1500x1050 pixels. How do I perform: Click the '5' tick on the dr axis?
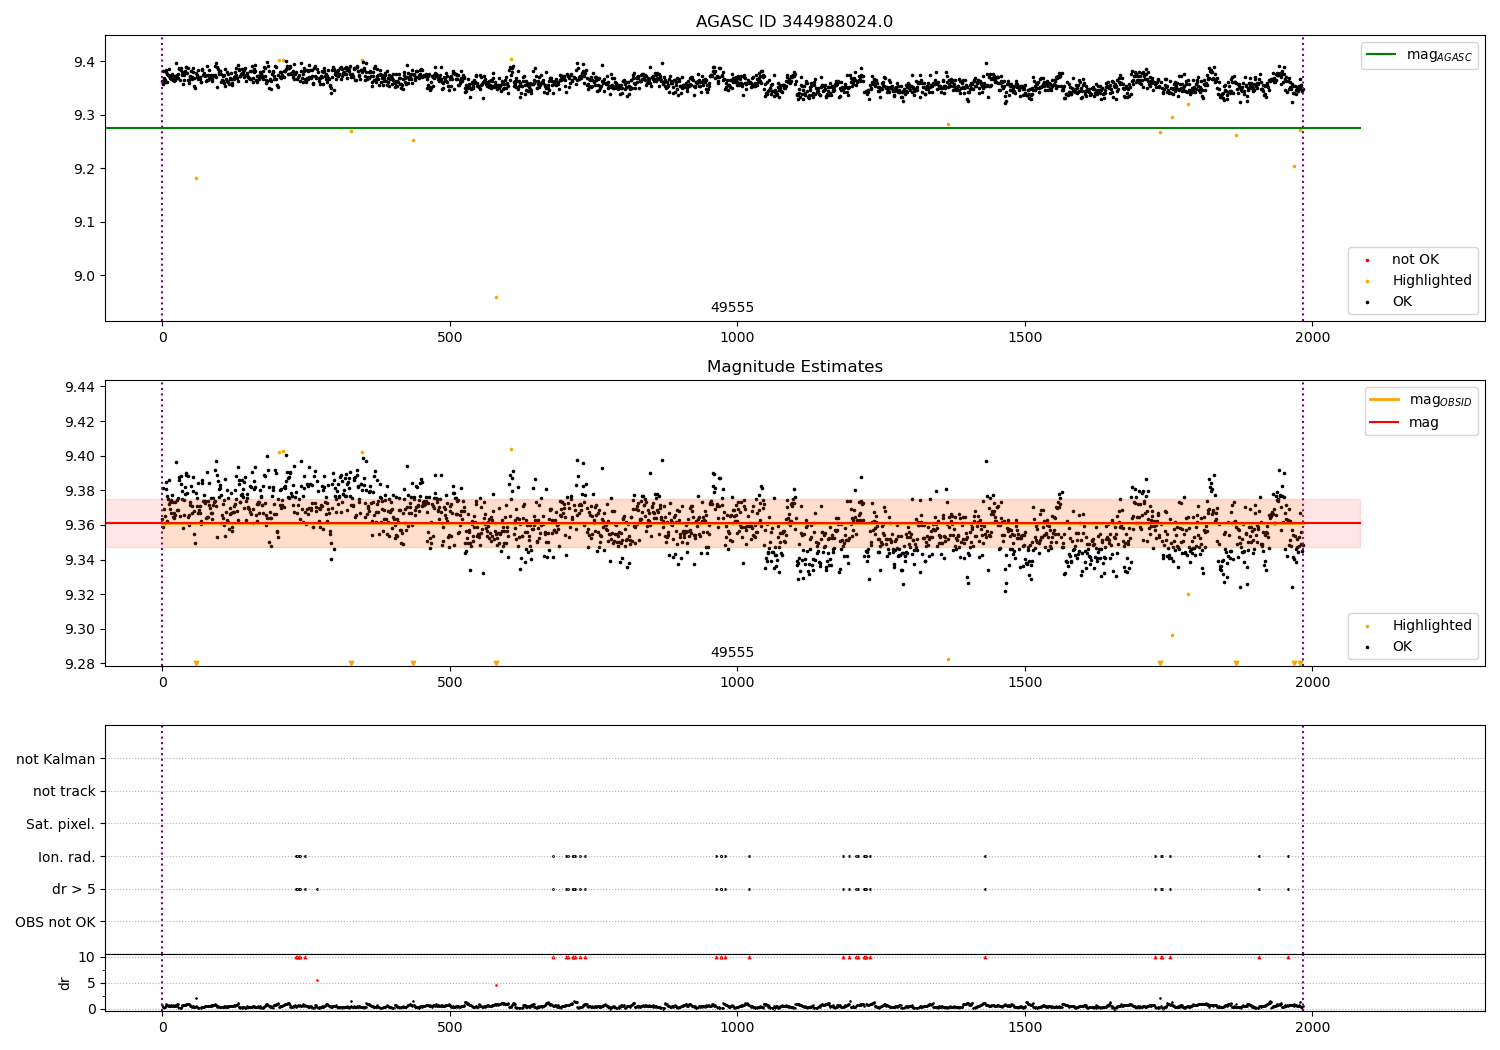tap(92, 984)
